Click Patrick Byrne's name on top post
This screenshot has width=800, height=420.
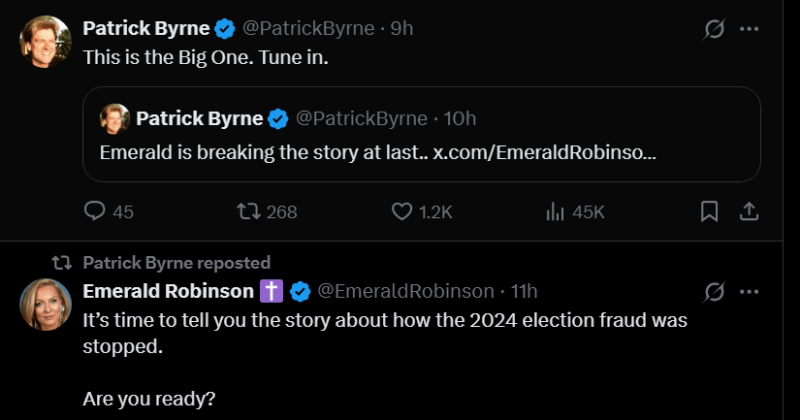point(146,28)
